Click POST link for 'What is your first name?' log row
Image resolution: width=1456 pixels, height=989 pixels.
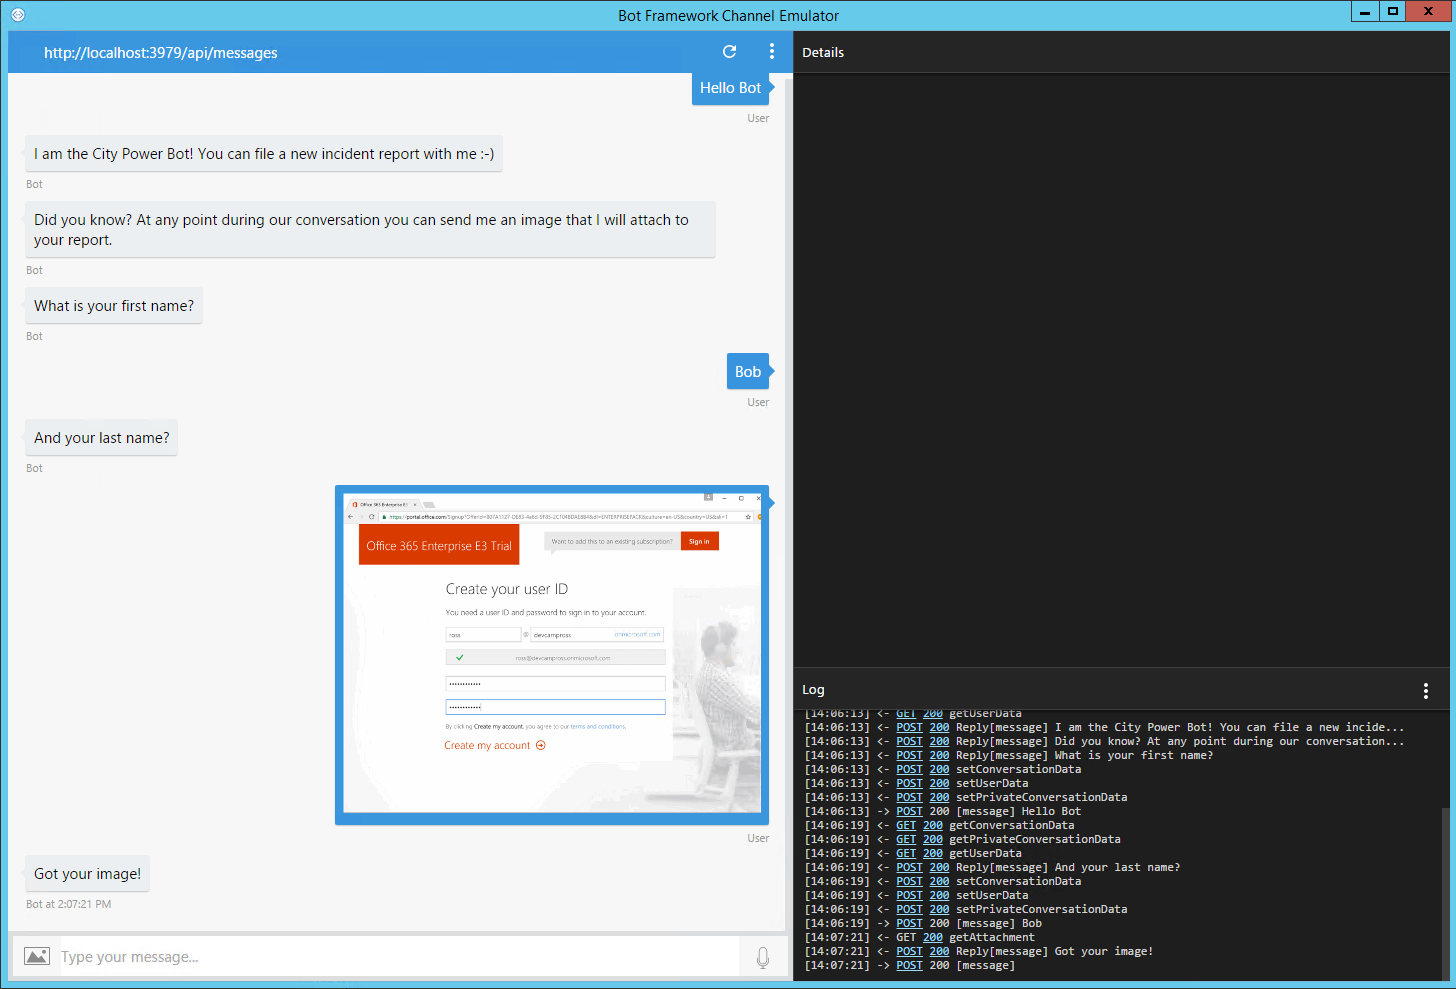(x=909, y=756)
